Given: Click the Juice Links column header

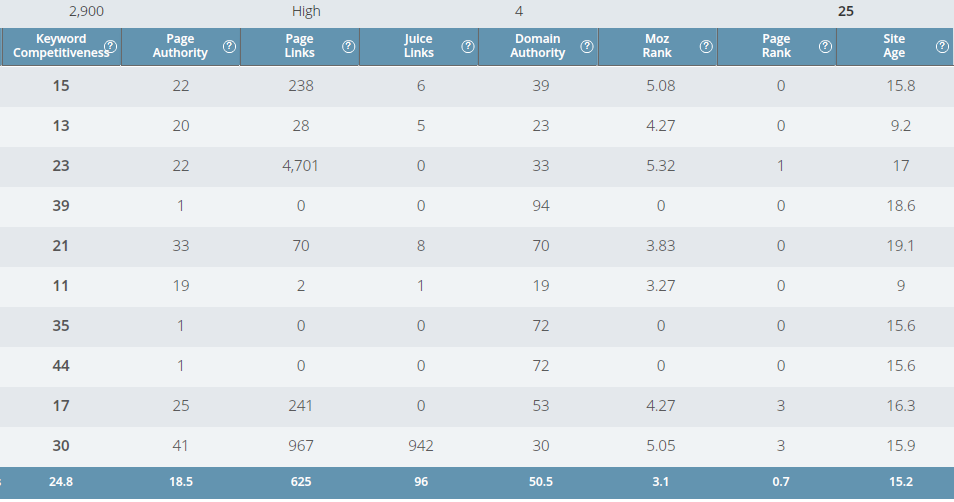Looking at the screenshot, I should 419,46.
